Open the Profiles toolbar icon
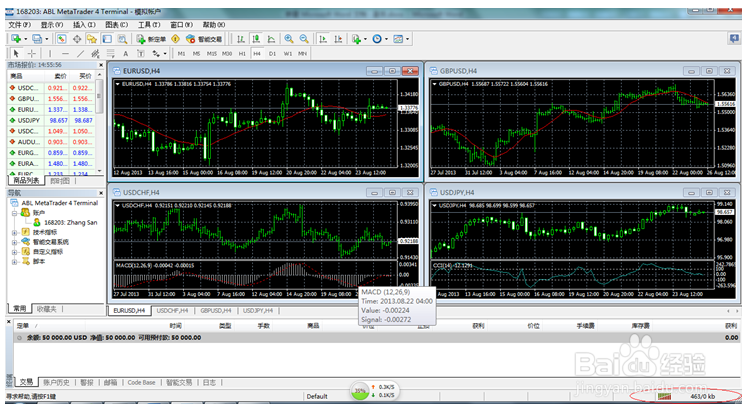This screenshot has width=749, height=414. pyautogui.click(x=37, y=39)
